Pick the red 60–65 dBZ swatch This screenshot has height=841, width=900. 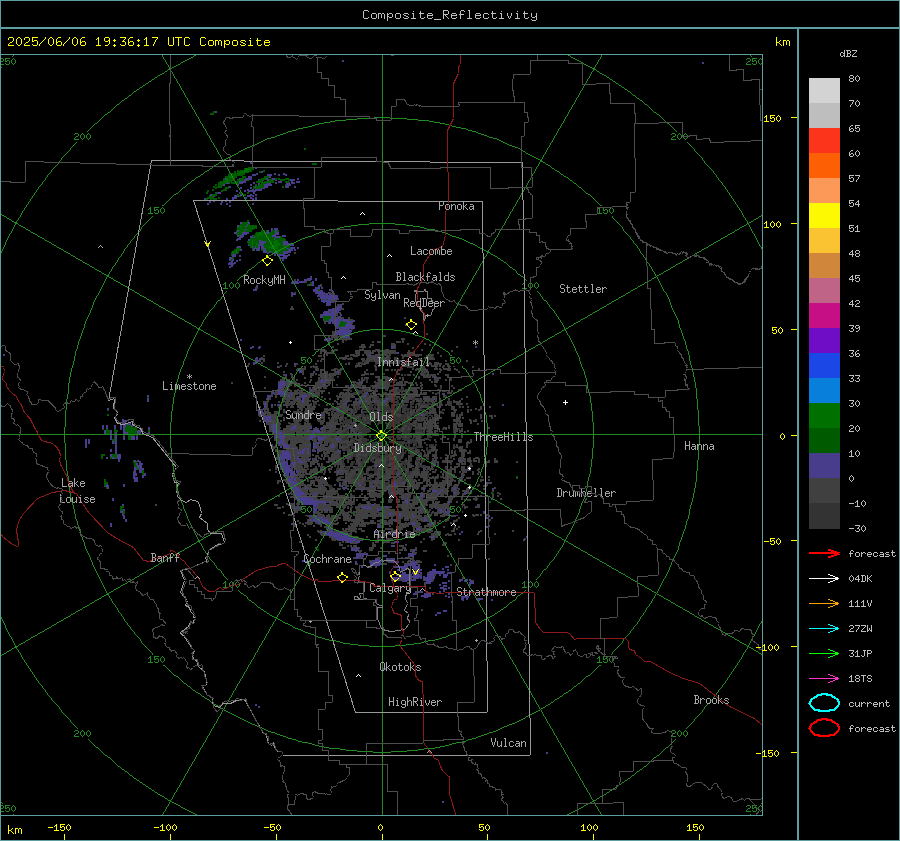(824, 141)
